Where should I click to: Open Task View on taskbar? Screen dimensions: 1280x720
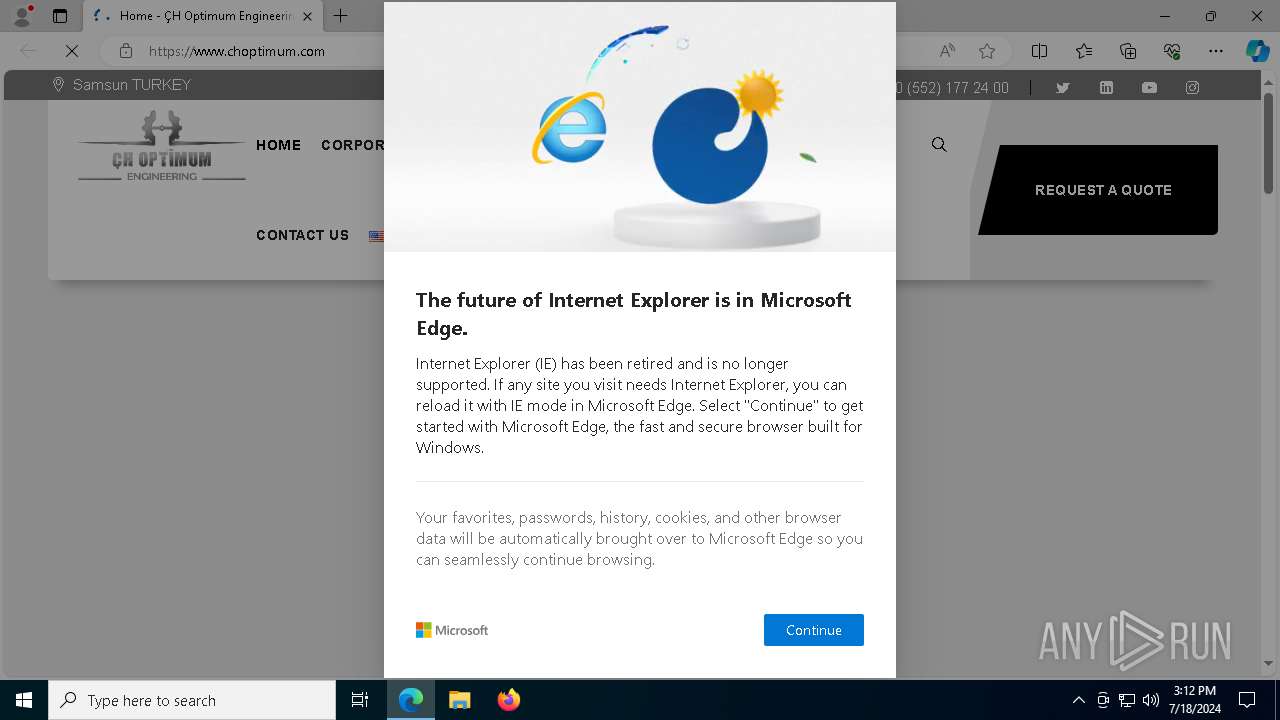pos(360,700)
